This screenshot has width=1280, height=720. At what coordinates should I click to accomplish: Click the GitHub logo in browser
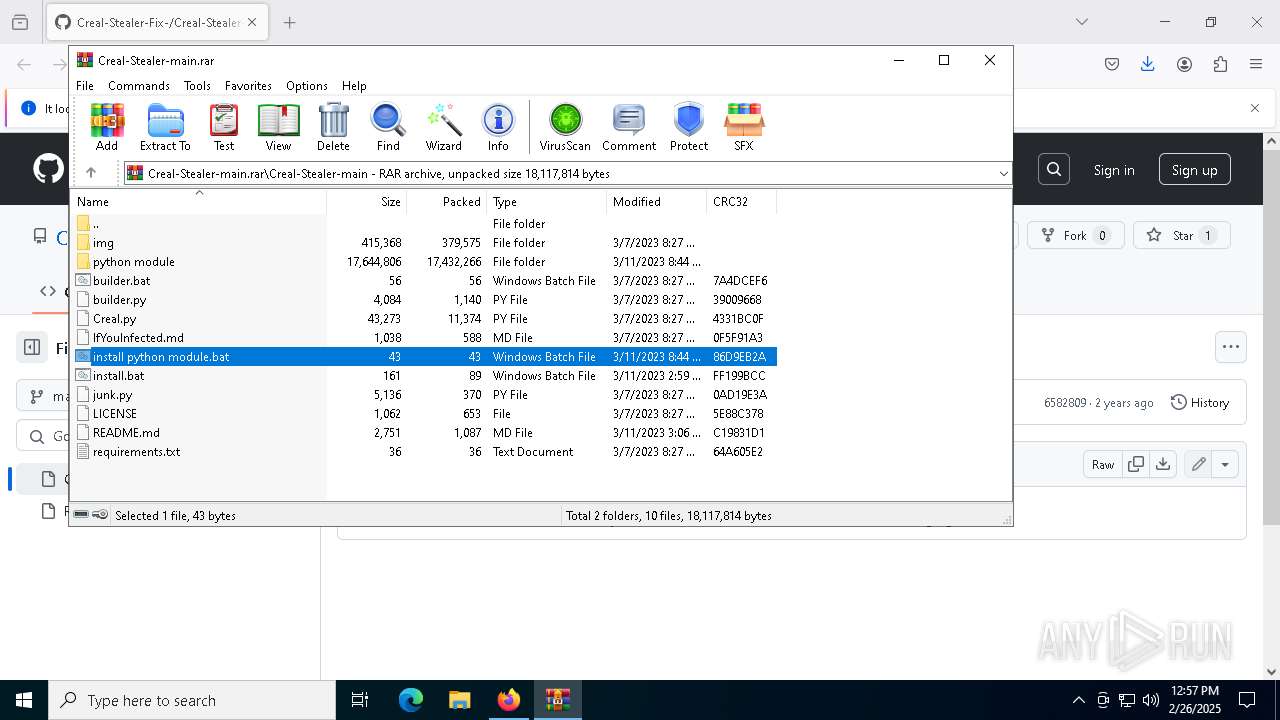(48, 169)
